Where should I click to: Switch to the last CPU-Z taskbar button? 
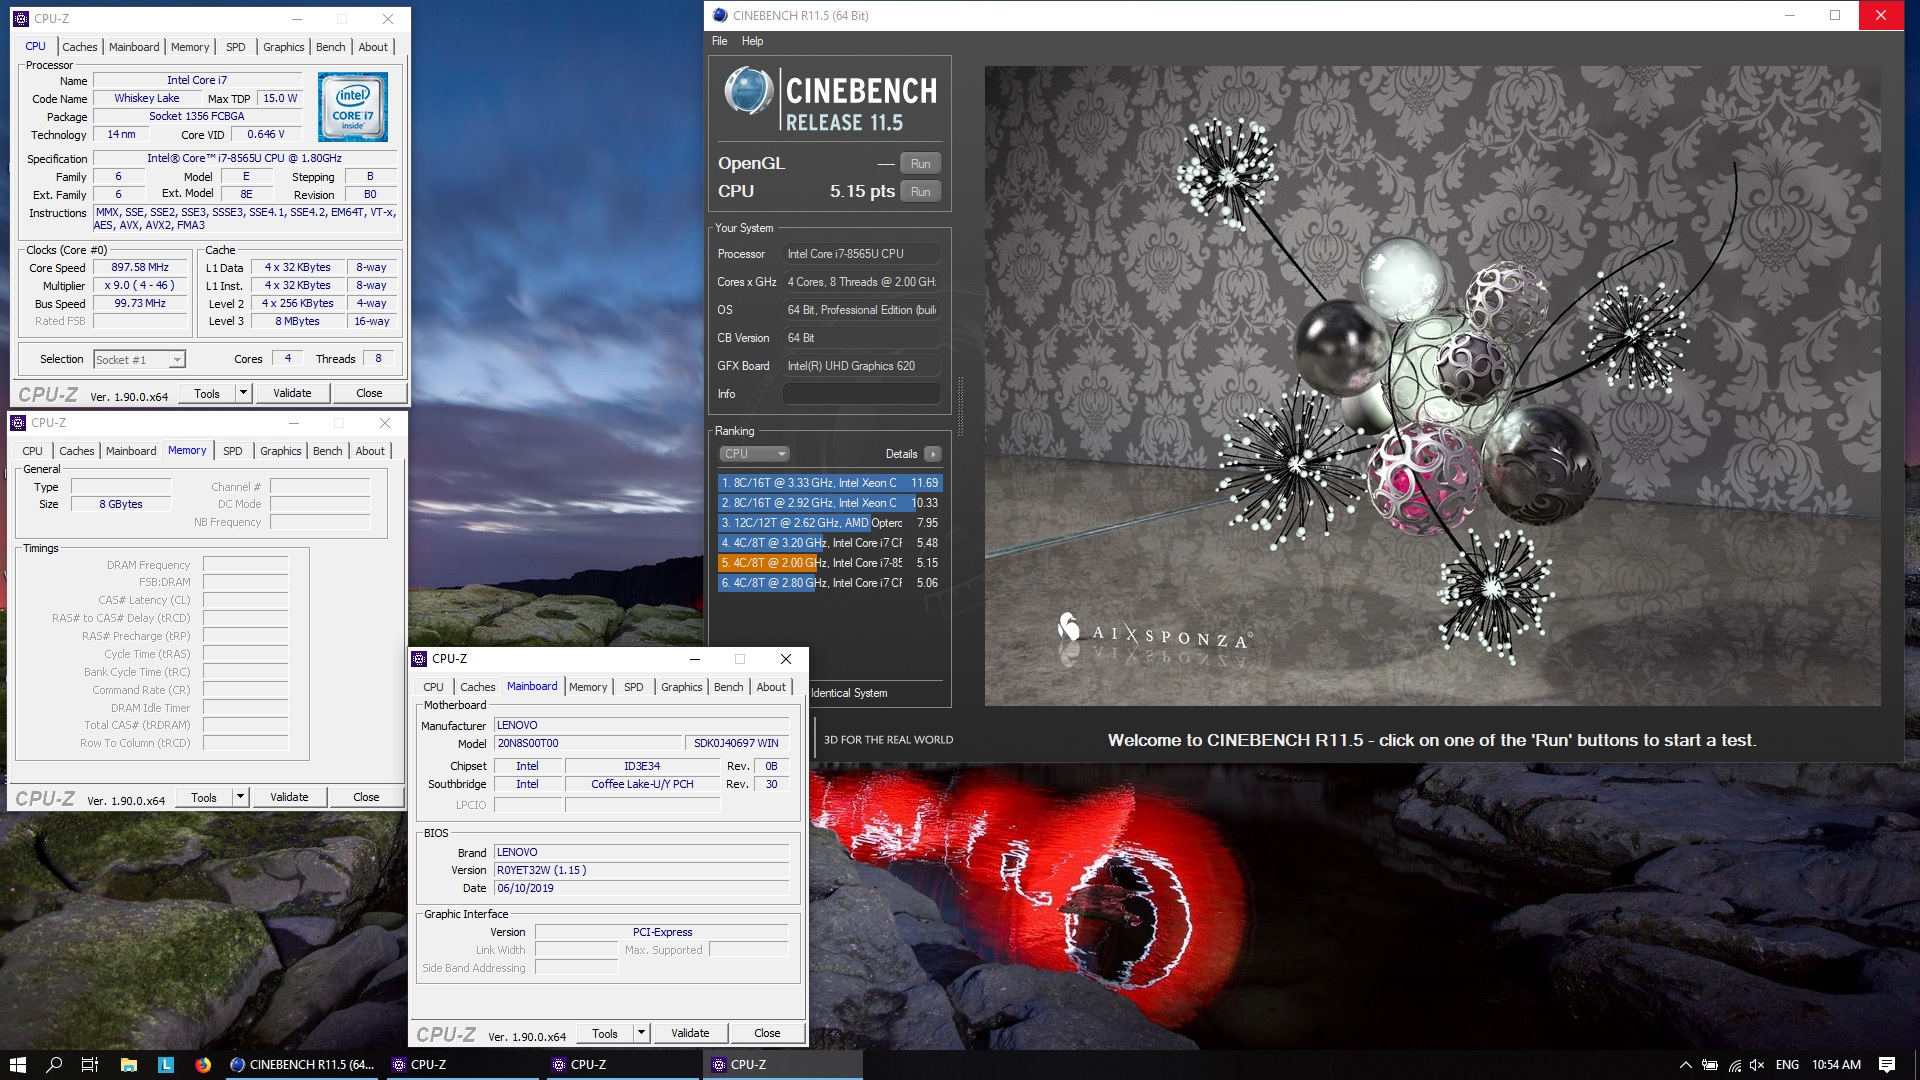pyautogui.click(x=783, y=1065)
